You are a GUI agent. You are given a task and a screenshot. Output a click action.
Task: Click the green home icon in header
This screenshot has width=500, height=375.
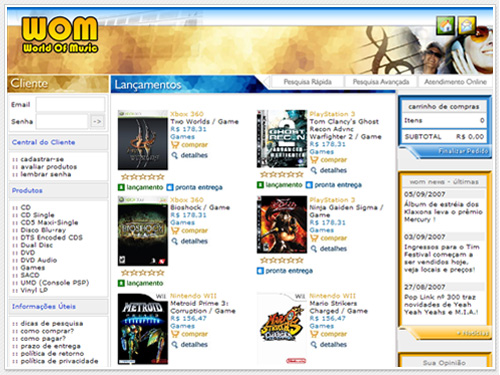tap(445, 25)
